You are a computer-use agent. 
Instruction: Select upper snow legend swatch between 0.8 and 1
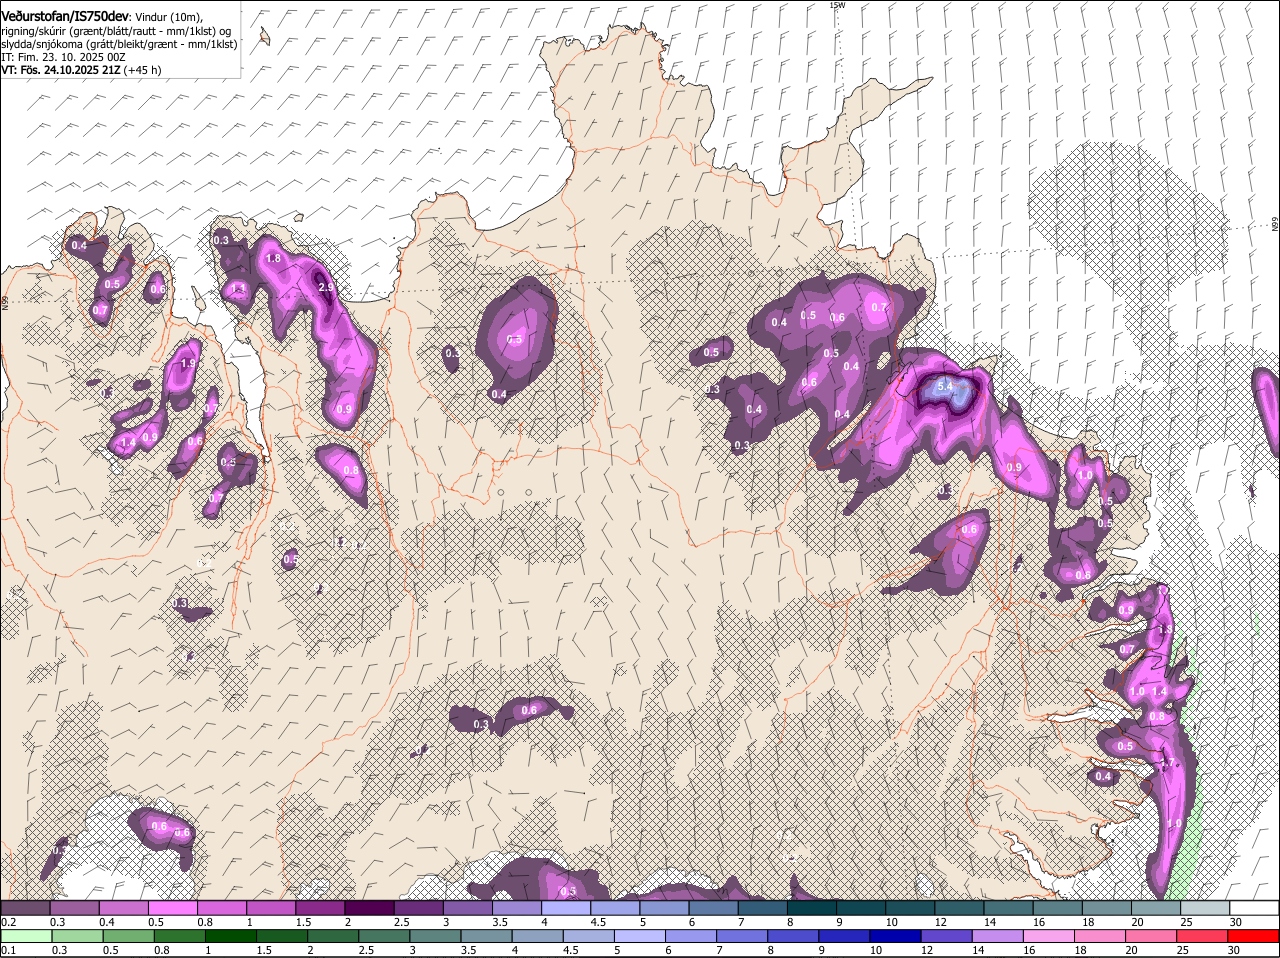pyautogui.click(x=222, y=908)
